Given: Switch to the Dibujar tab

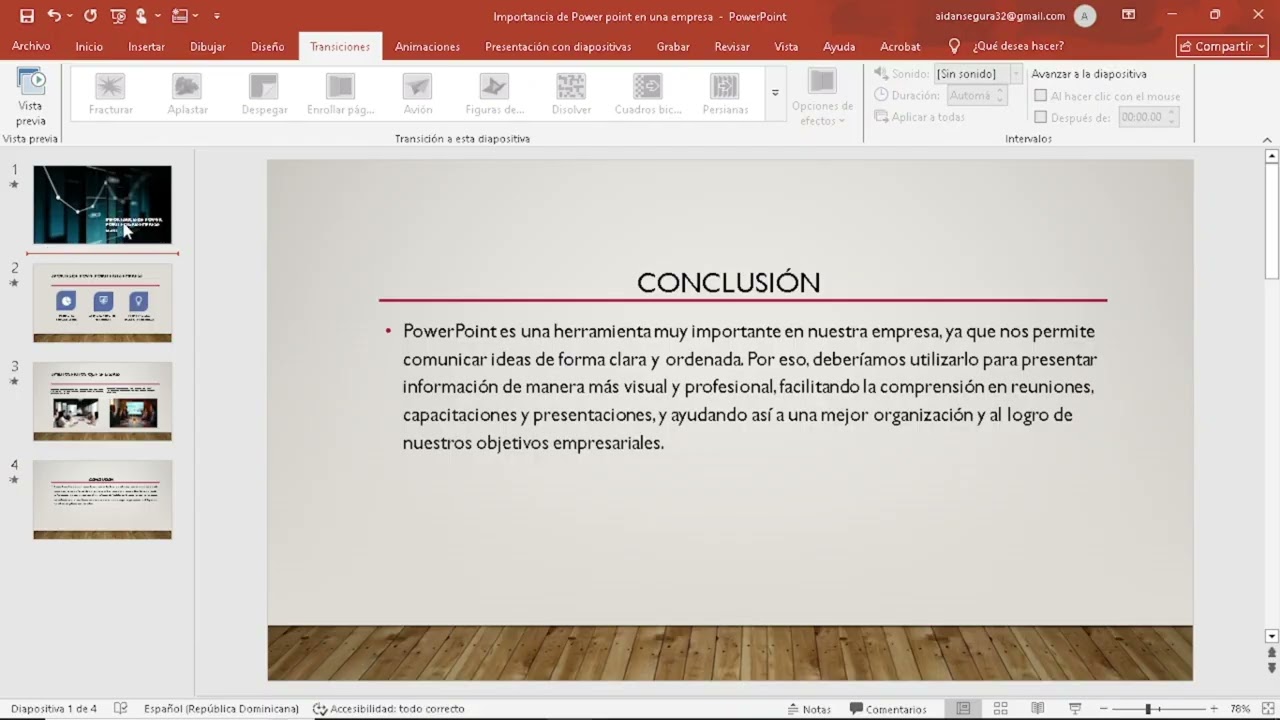Looking at the screenshot, I should click(x=208, y=46).
